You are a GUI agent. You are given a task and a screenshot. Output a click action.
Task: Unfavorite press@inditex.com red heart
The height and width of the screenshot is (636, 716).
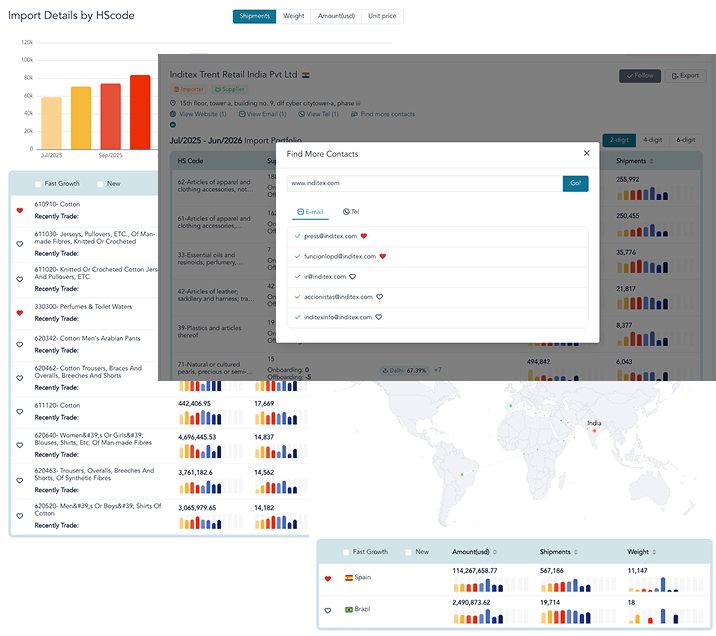(x=364, y=236)
